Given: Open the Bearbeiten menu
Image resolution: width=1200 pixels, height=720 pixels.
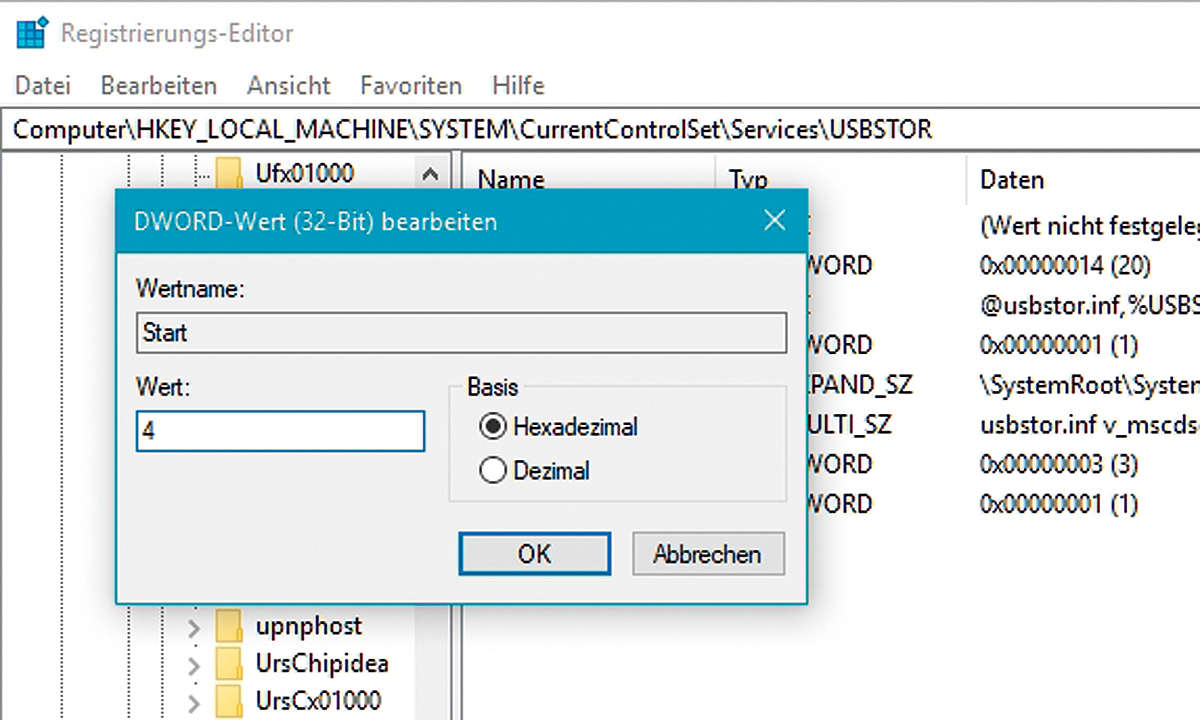Looking at the screenshot, I should [x=158, y=85].
